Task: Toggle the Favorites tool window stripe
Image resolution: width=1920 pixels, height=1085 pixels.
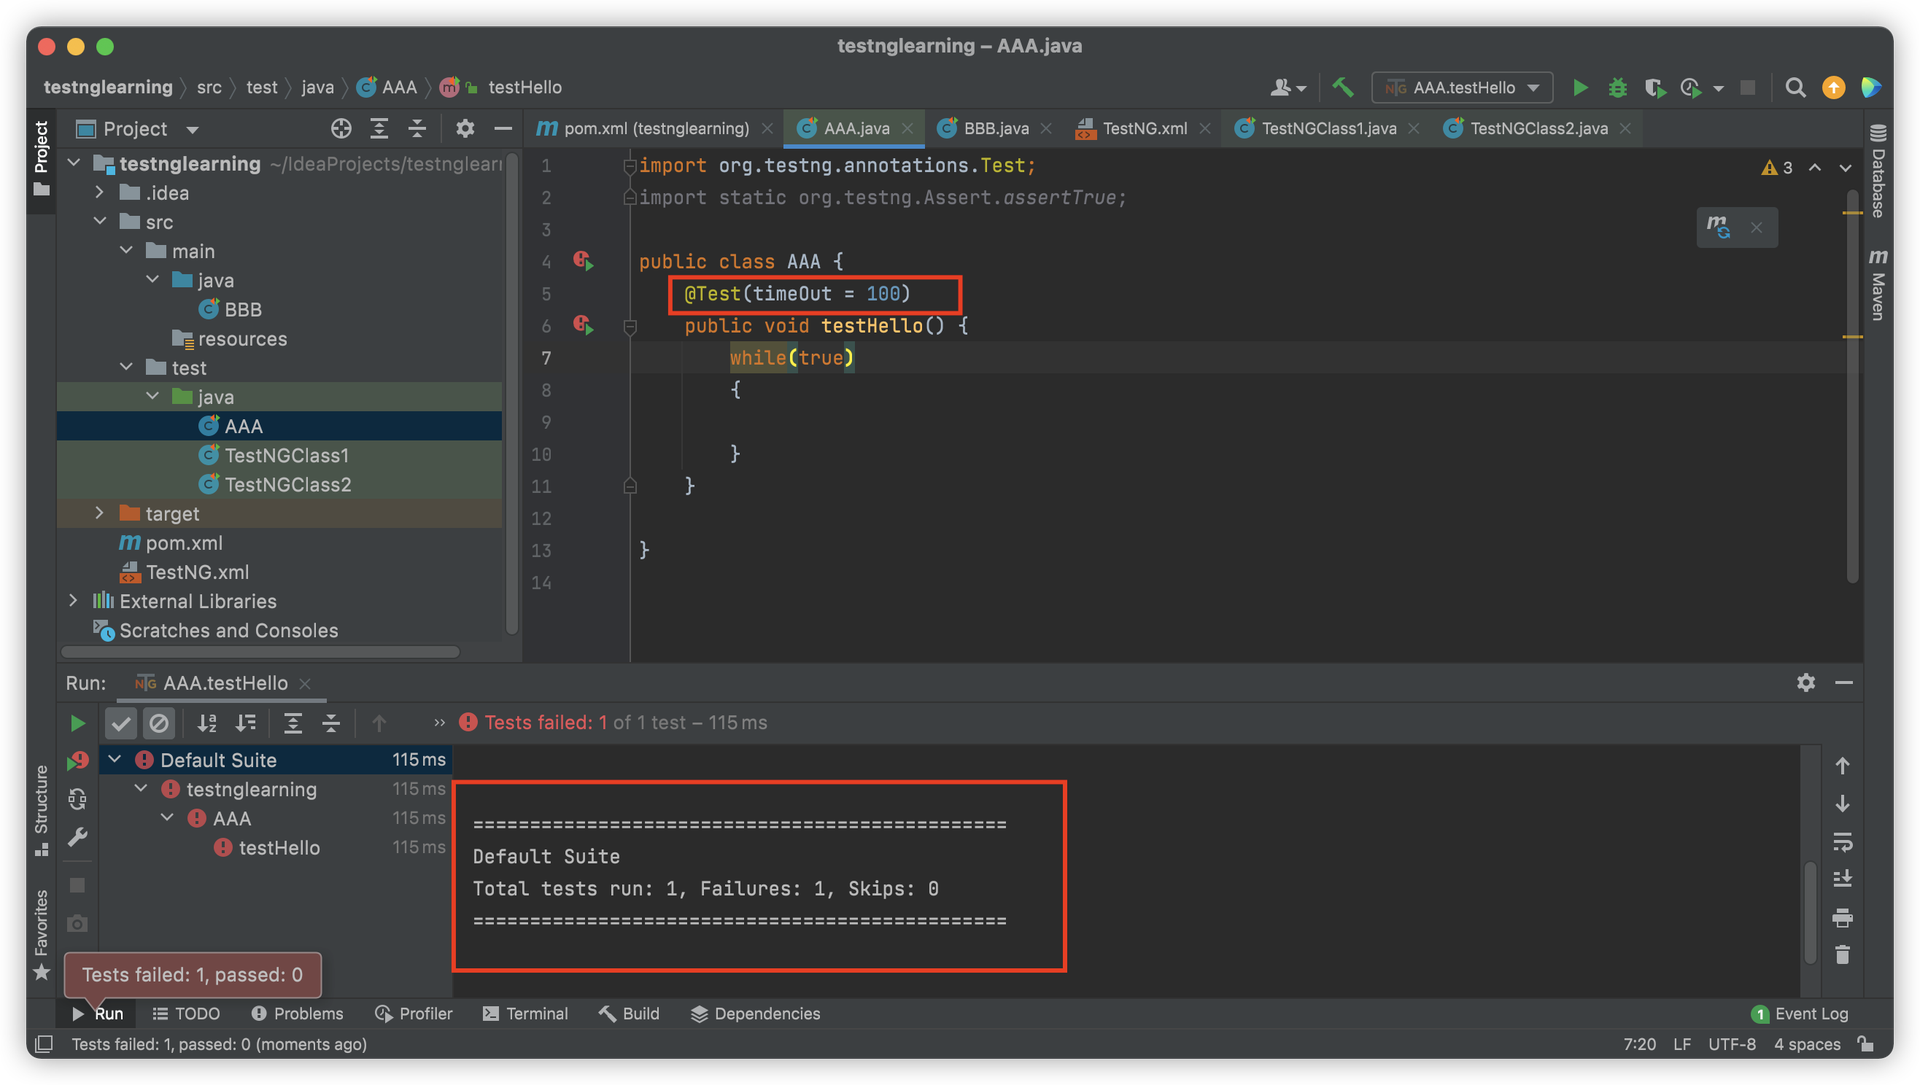Action: pyautogui.click(x=41, y=934)
